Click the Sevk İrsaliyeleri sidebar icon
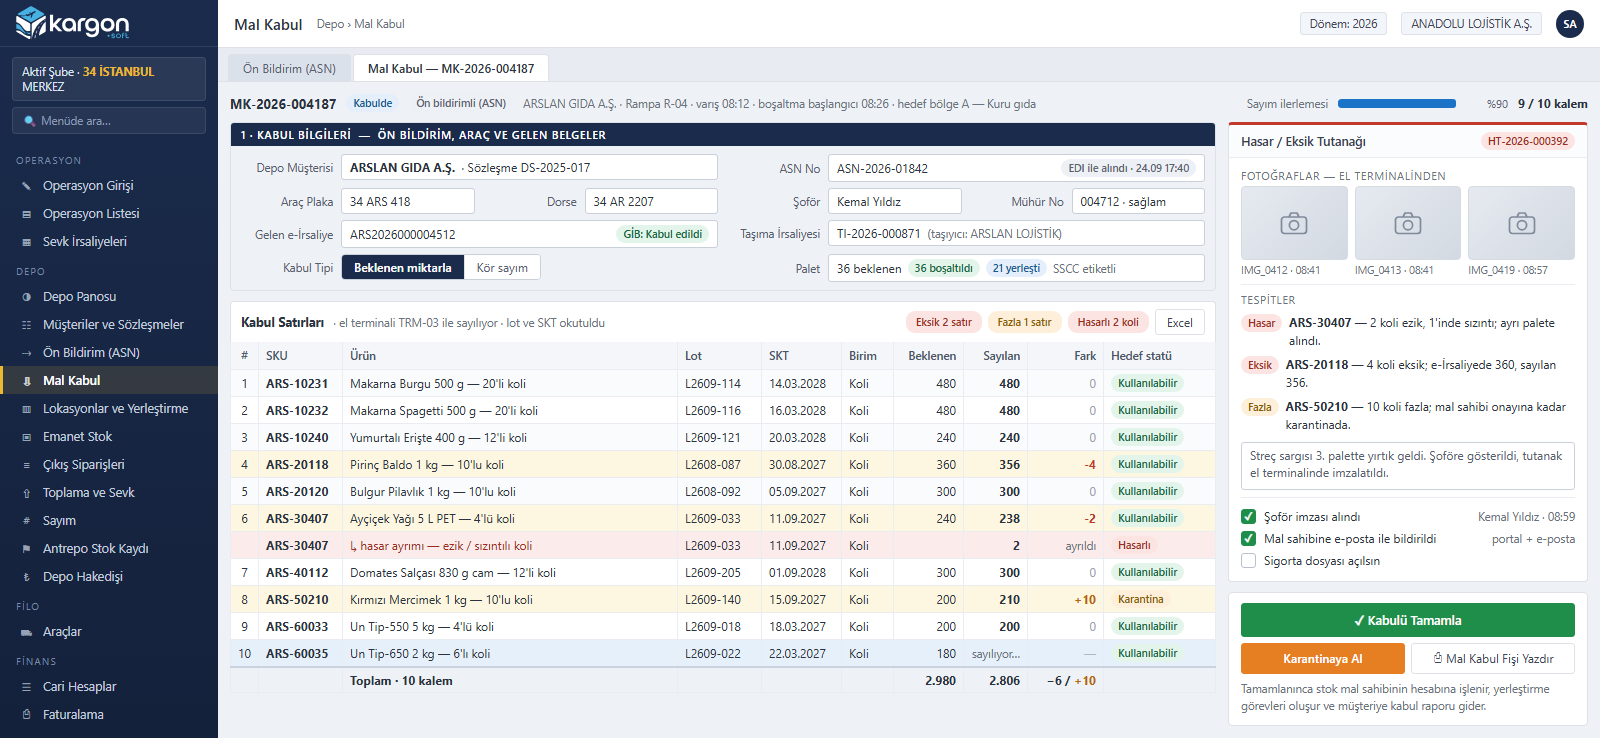1600x738 pixels. (27, 242)
